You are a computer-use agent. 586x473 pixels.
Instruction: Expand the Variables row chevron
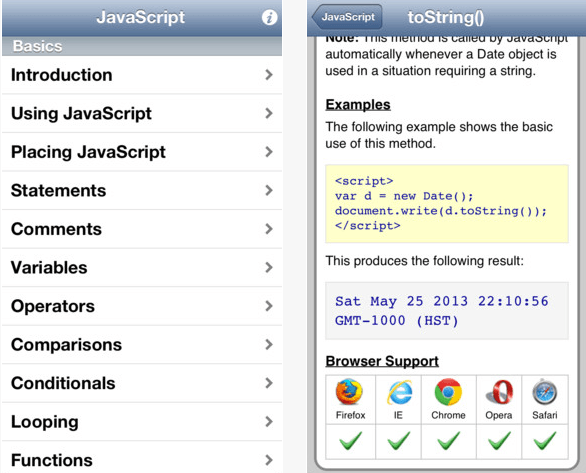[268, 268]
